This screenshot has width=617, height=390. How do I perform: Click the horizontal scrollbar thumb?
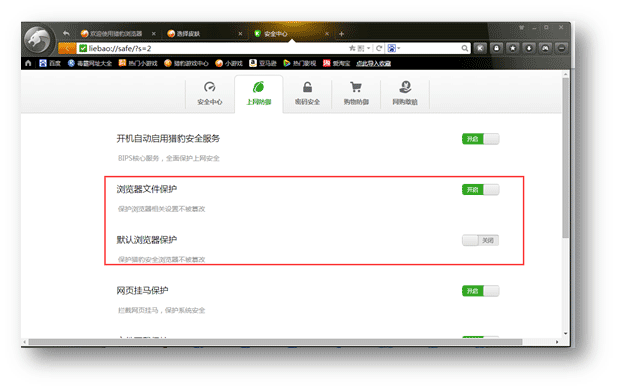coord(275,342)
